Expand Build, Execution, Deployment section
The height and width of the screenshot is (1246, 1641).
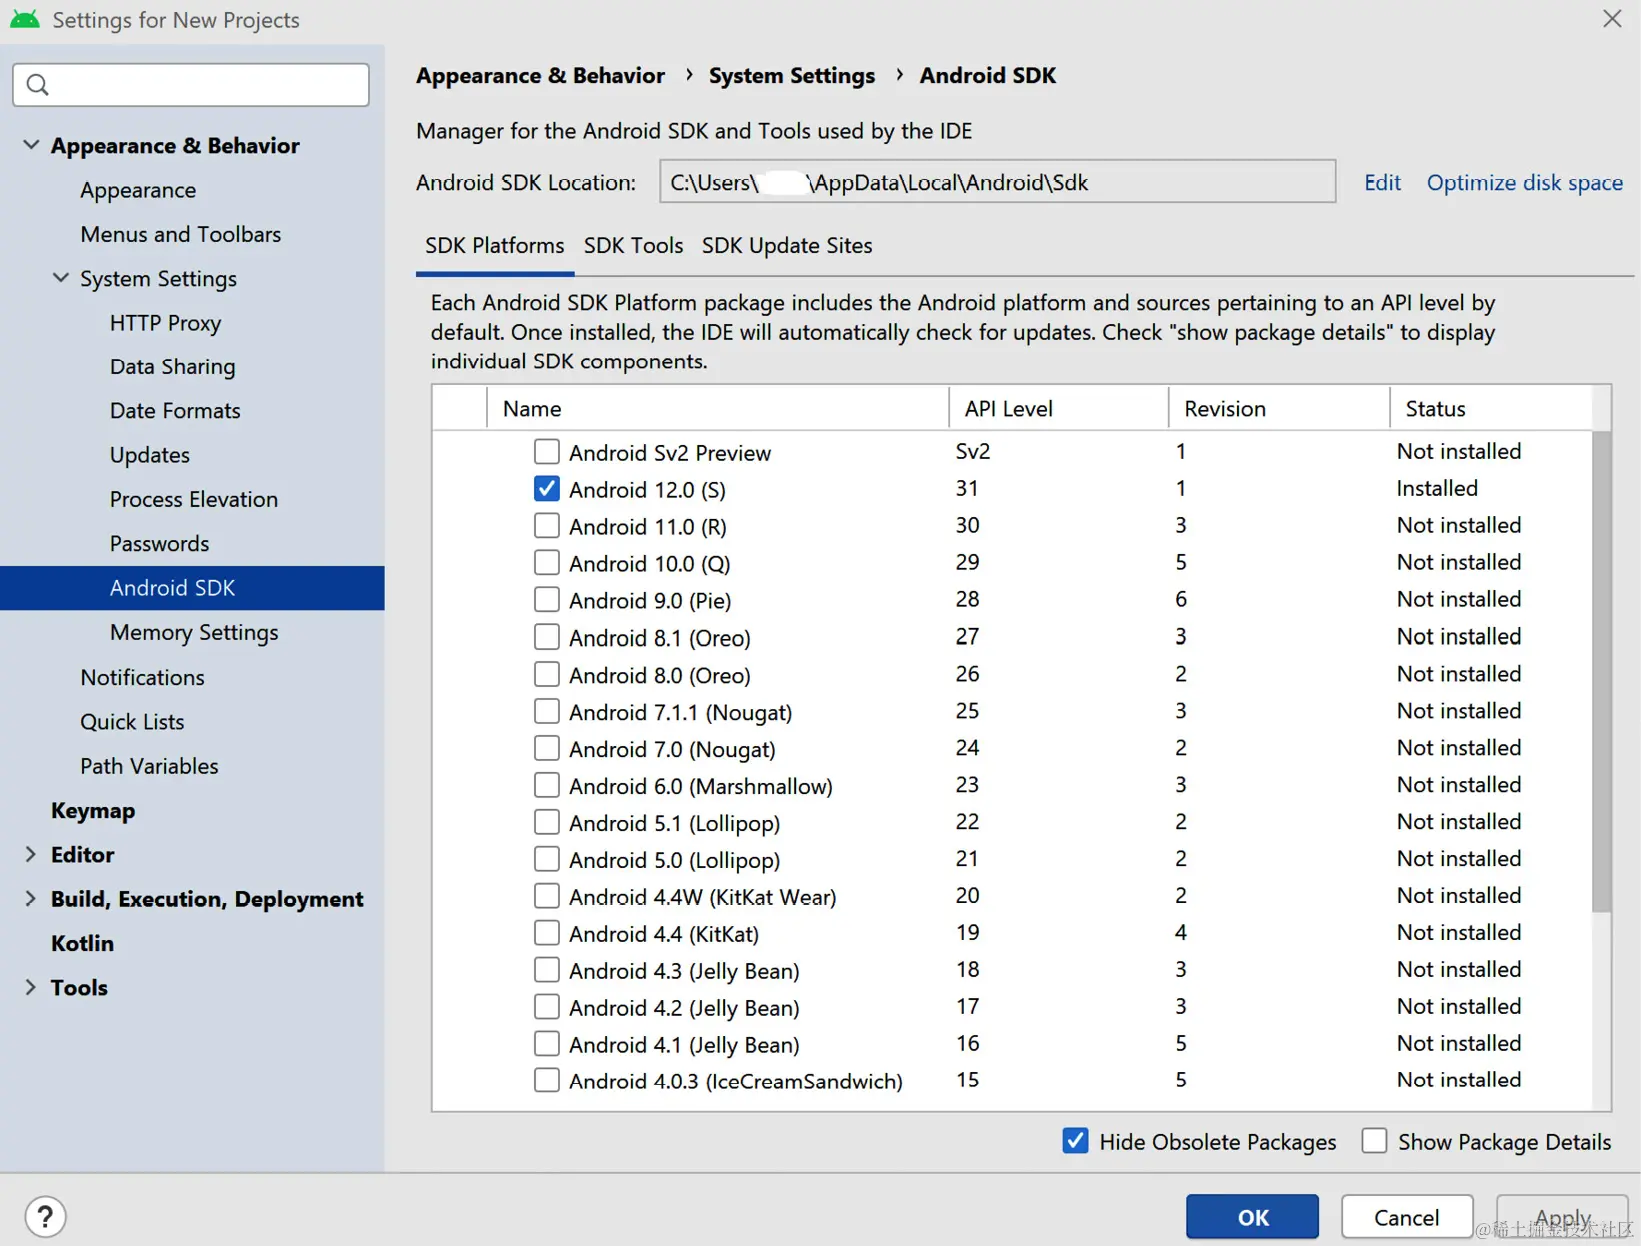(x=31, y=898)
